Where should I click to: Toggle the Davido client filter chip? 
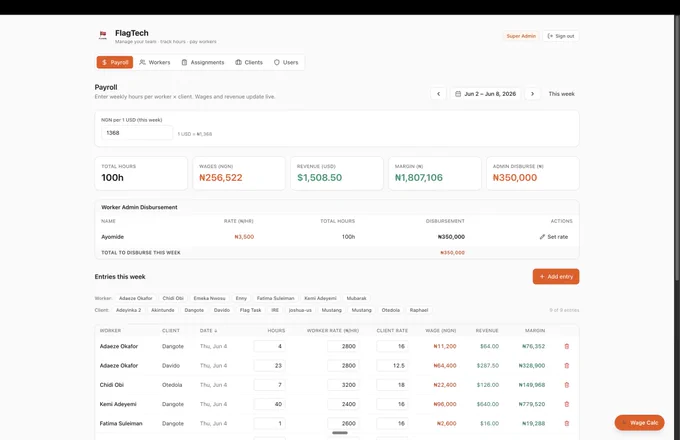(222, 310)
